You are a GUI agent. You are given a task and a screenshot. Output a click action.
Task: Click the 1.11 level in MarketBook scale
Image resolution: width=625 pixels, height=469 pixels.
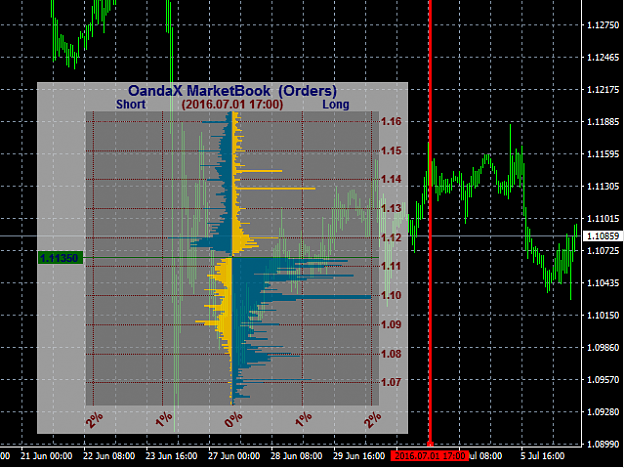pos(391,266)
